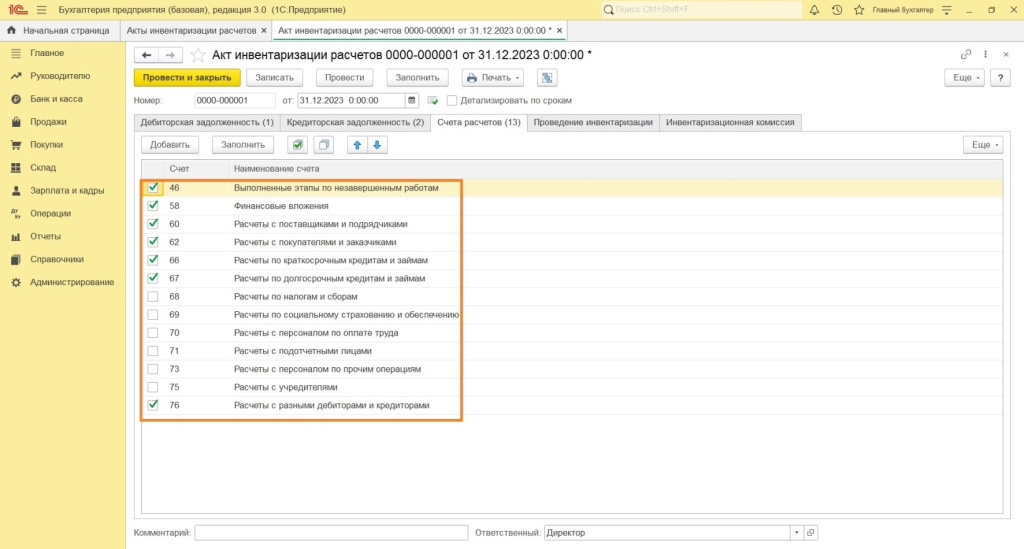Open the history clock icon

coord(836,10)
